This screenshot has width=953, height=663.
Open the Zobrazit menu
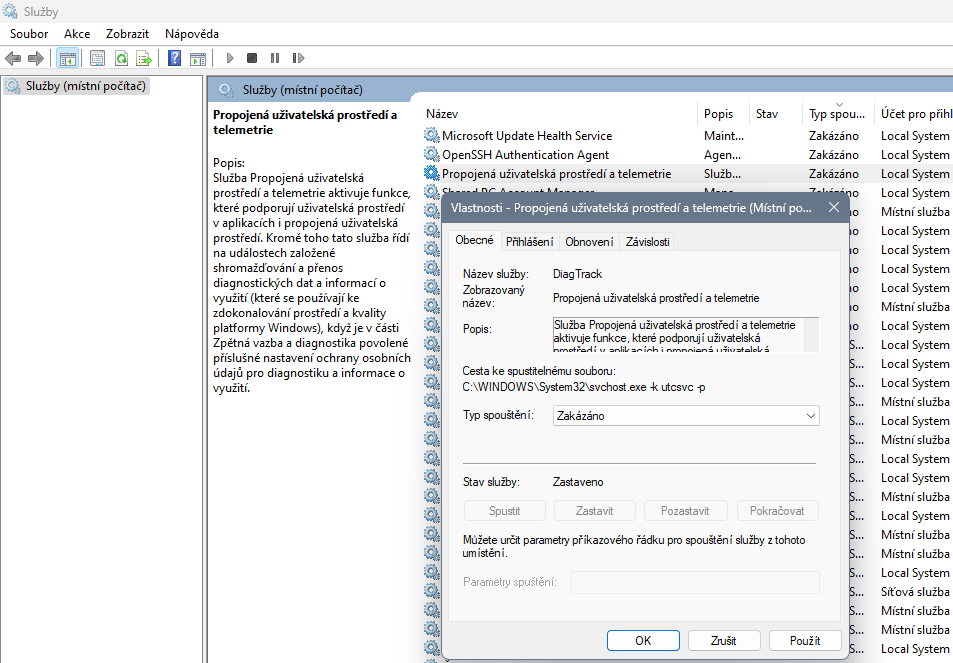[127, 34]
